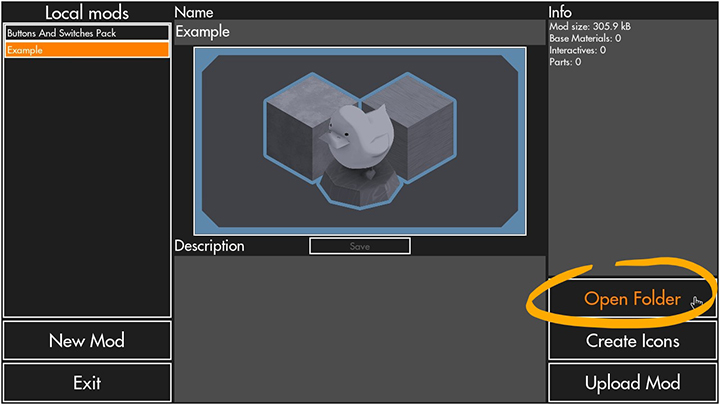Image resolution: width=720 pixels, height=405 pixels.
Task: Click the duck figure in the preview image
Action: point(358,138)
